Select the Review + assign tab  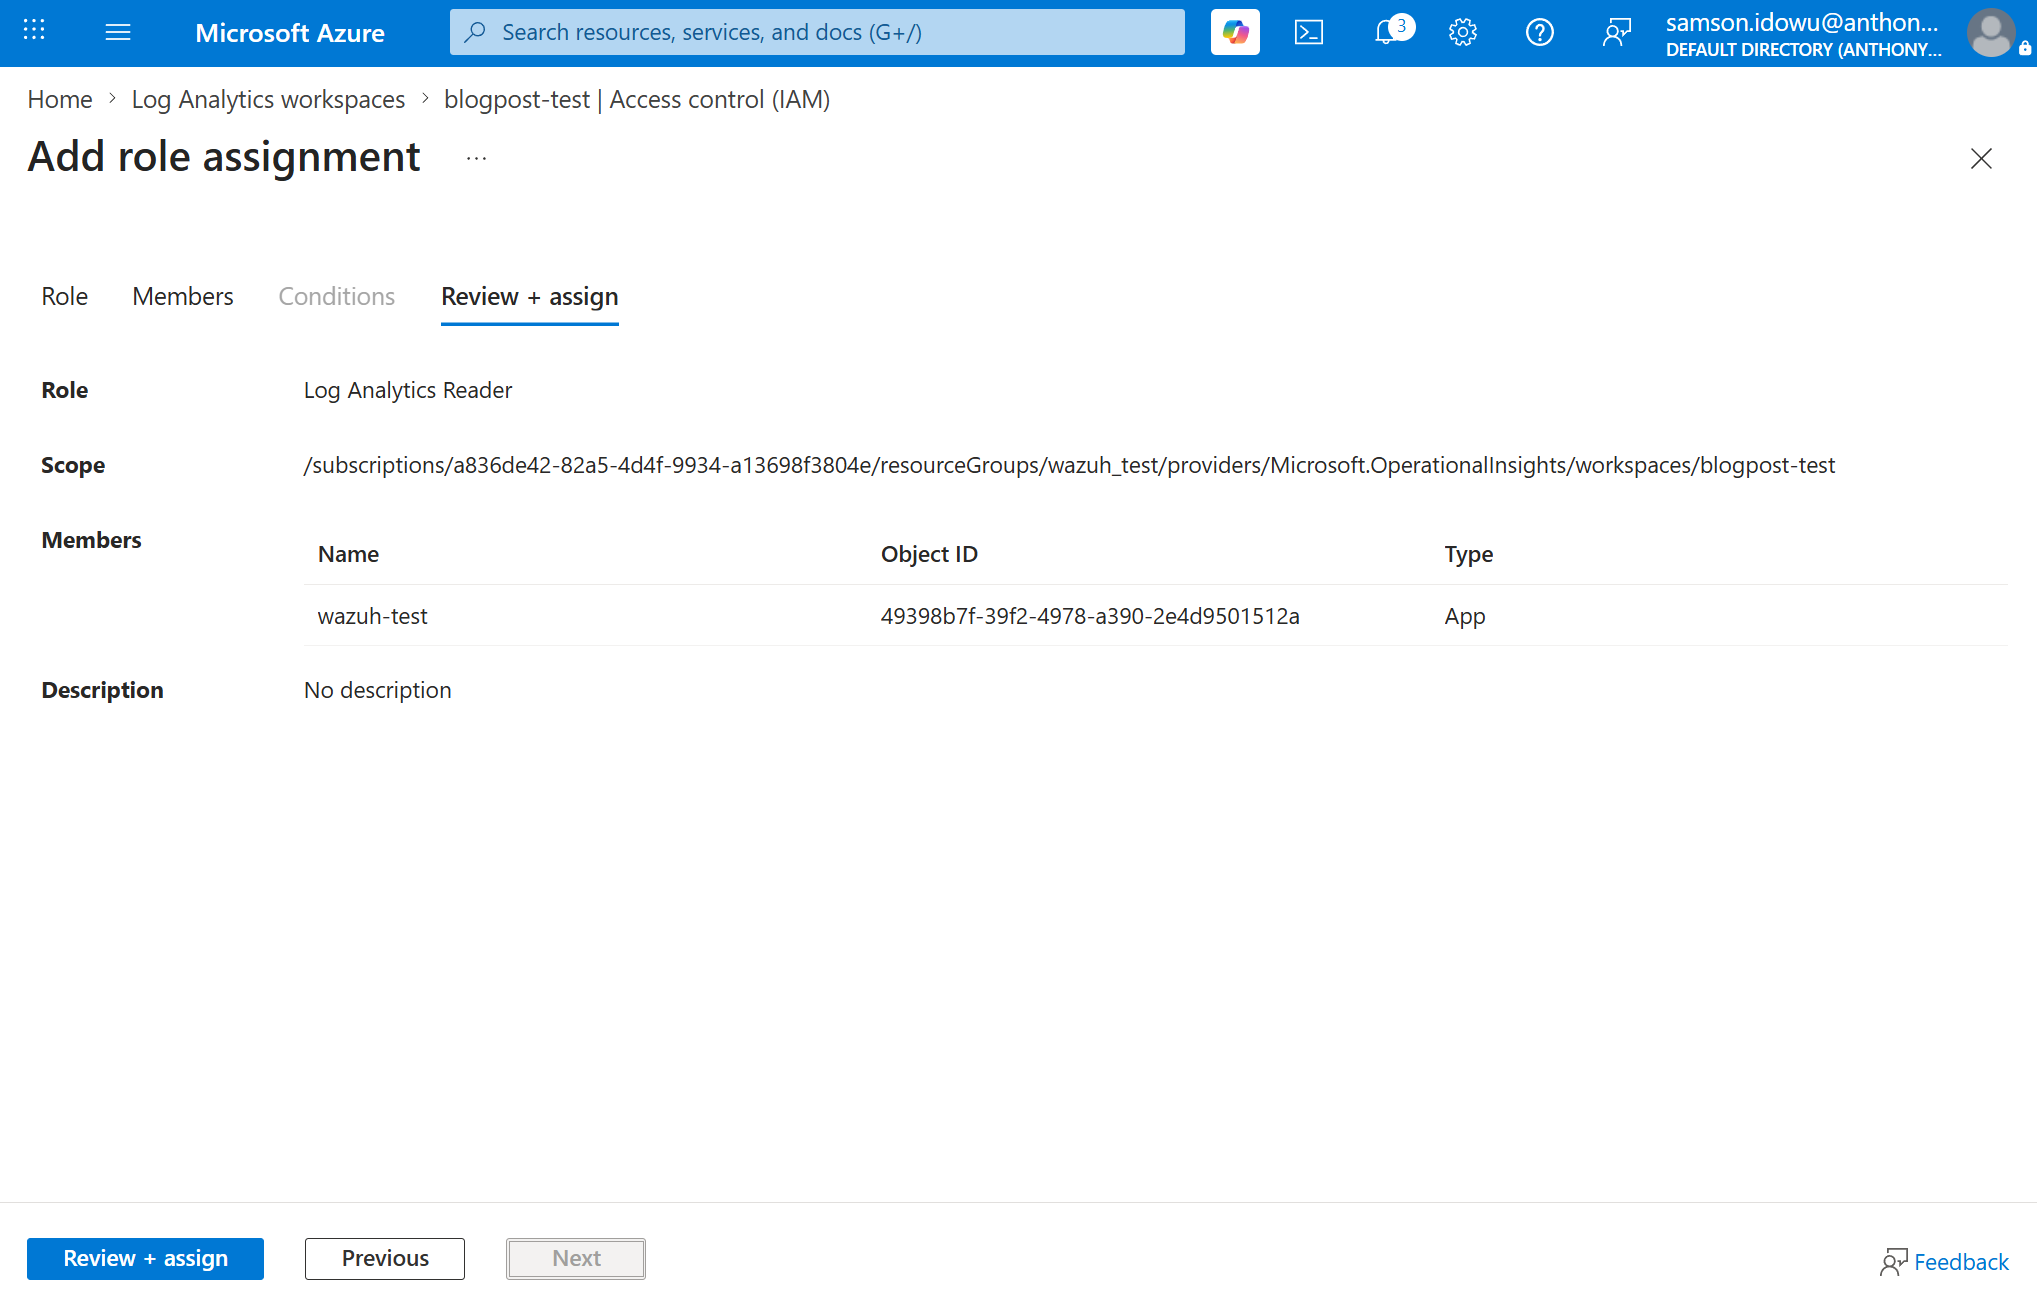point(530,296)
